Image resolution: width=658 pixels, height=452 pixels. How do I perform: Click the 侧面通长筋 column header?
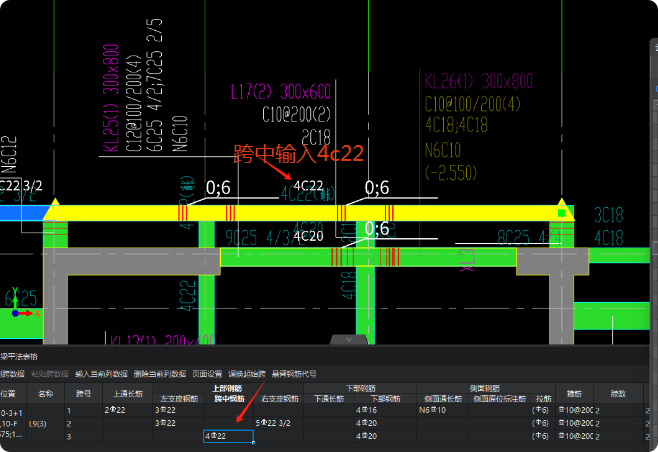tap(442, 399)
